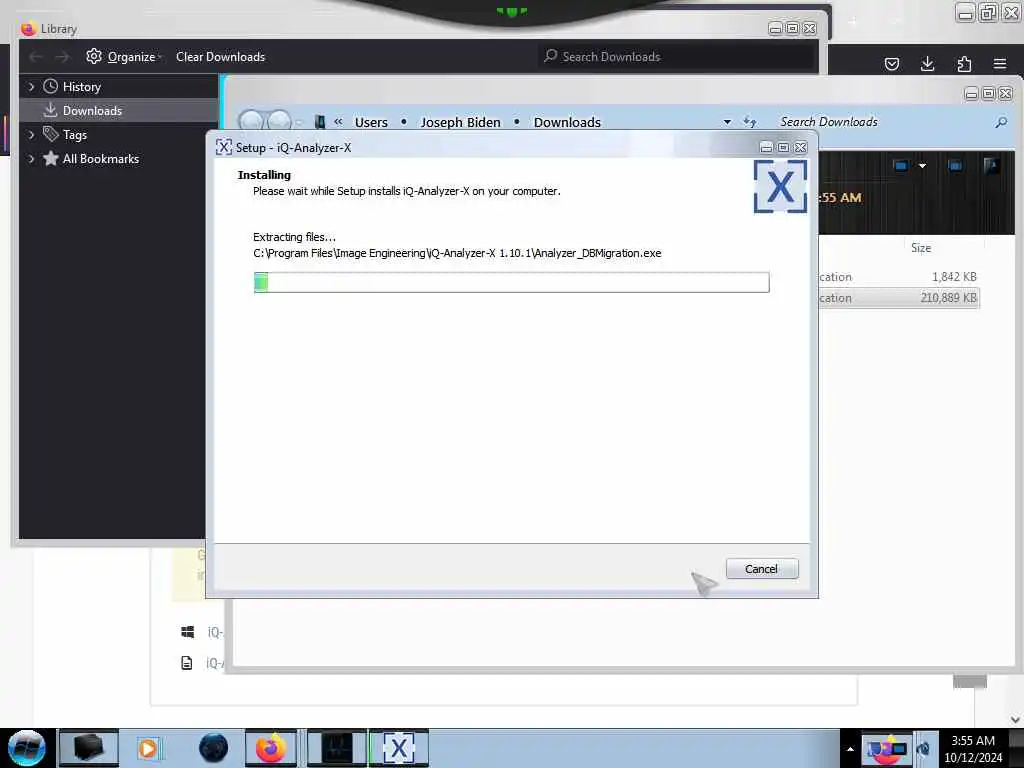This screenshot has height=768, width=1024.
Task: Focus the Search Downloads field in Library
Action: point(677,57)
